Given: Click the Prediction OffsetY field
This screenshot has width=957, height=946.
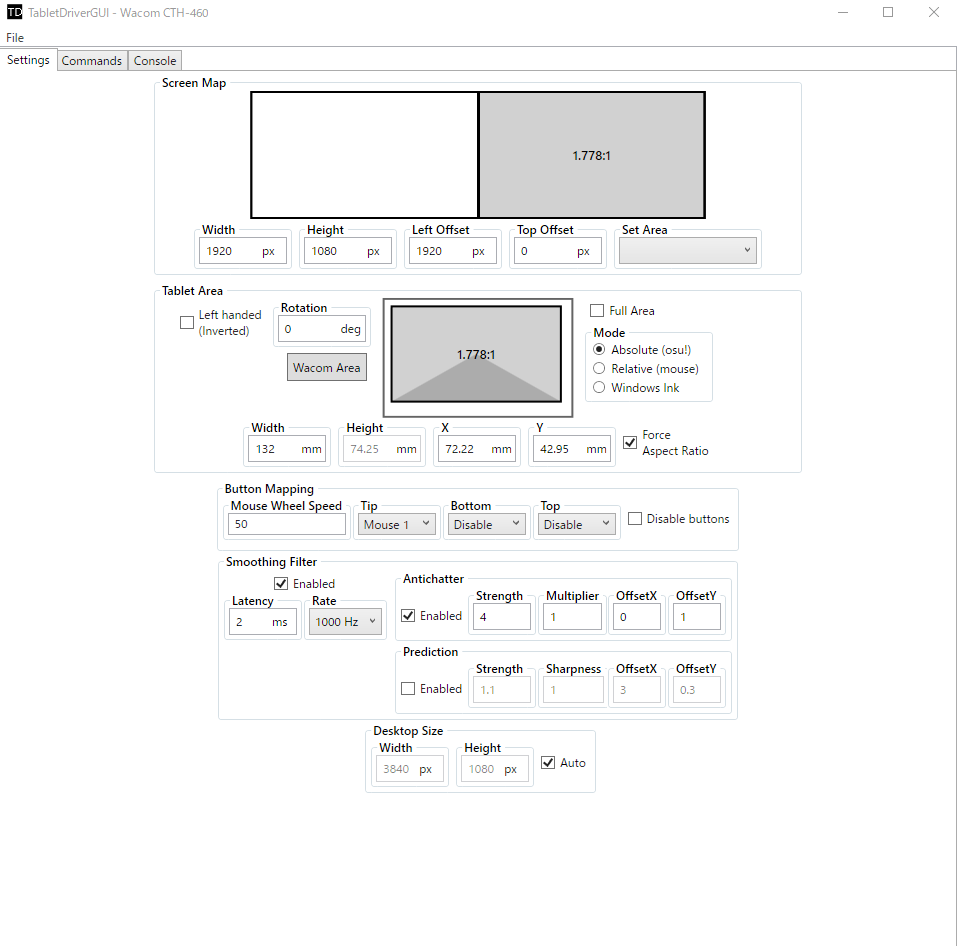Looking at the screenshot, I should coord(697,690).
